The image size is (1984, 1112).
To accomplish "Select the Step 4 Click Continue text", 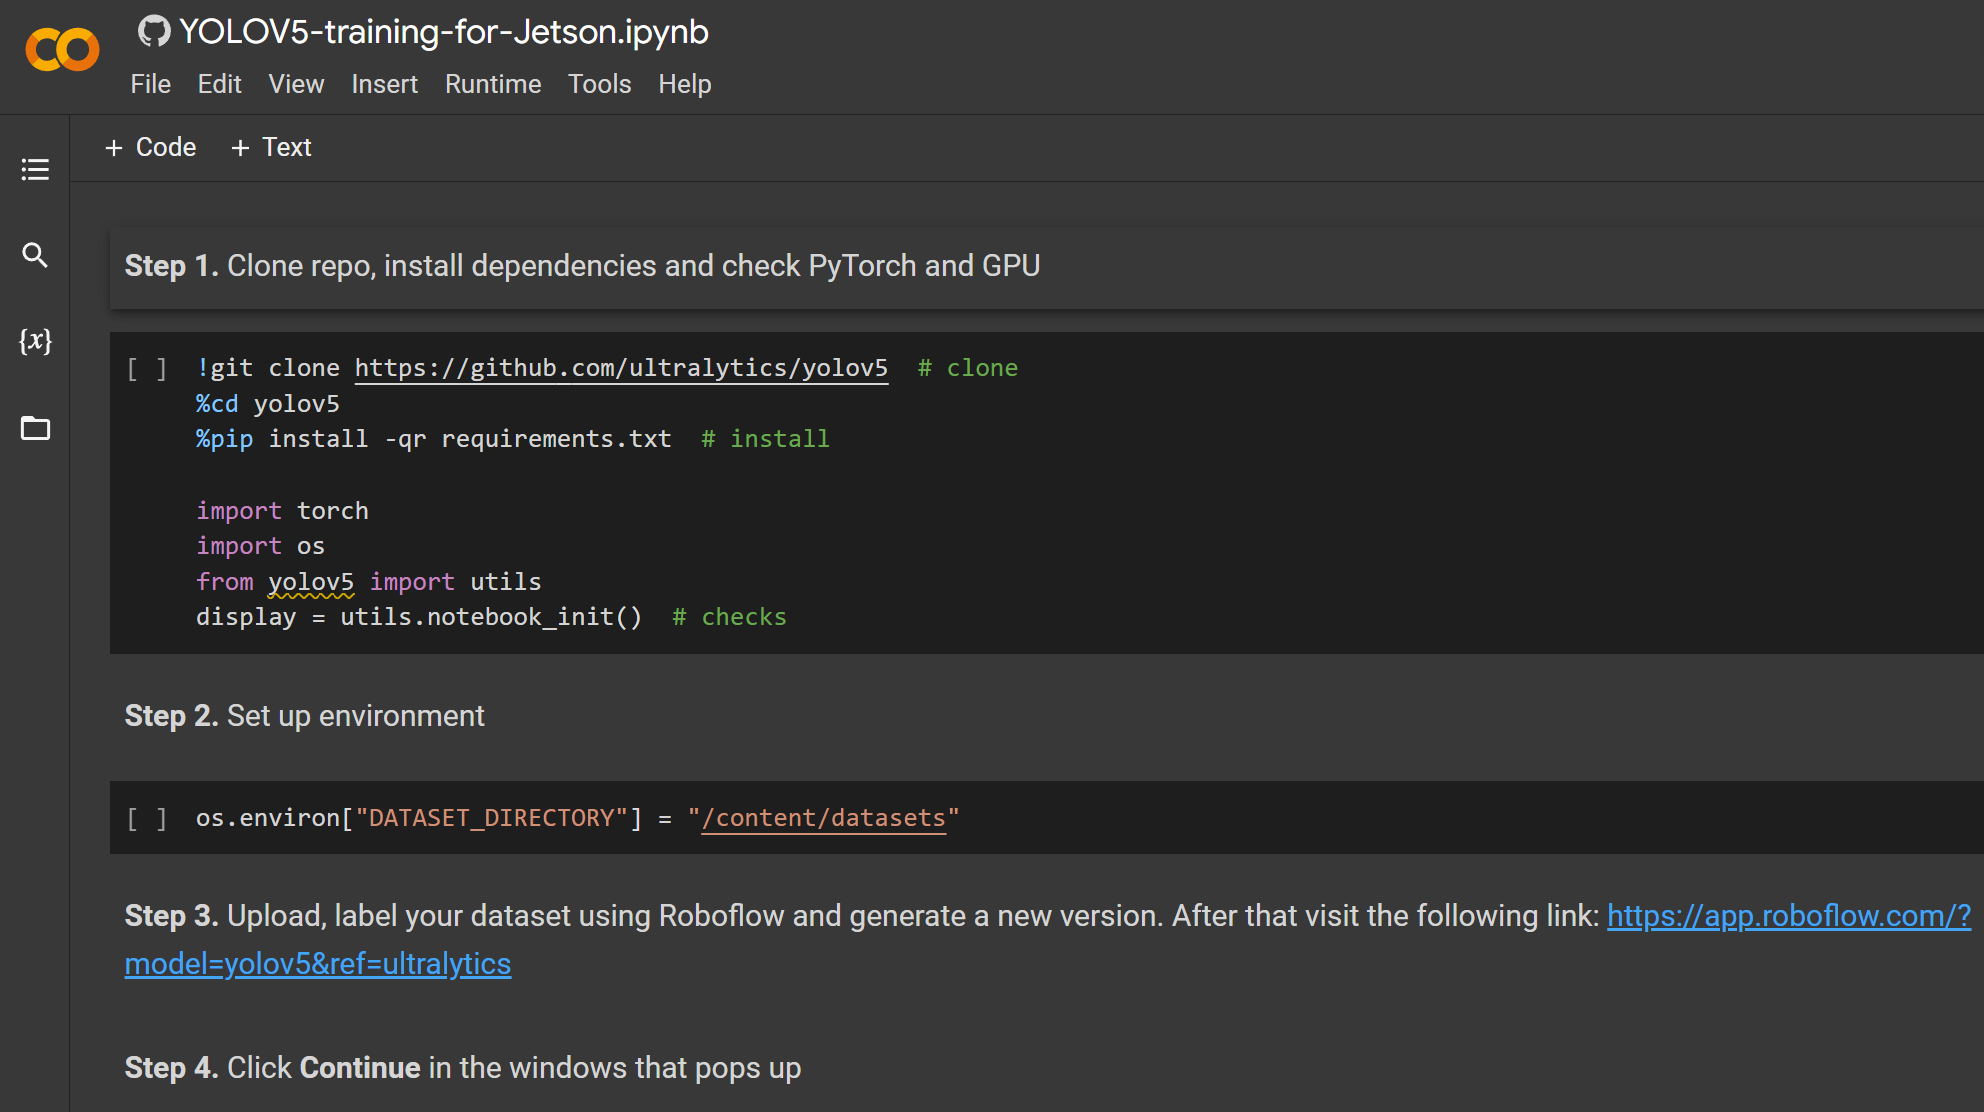I will pos(462,1068).
